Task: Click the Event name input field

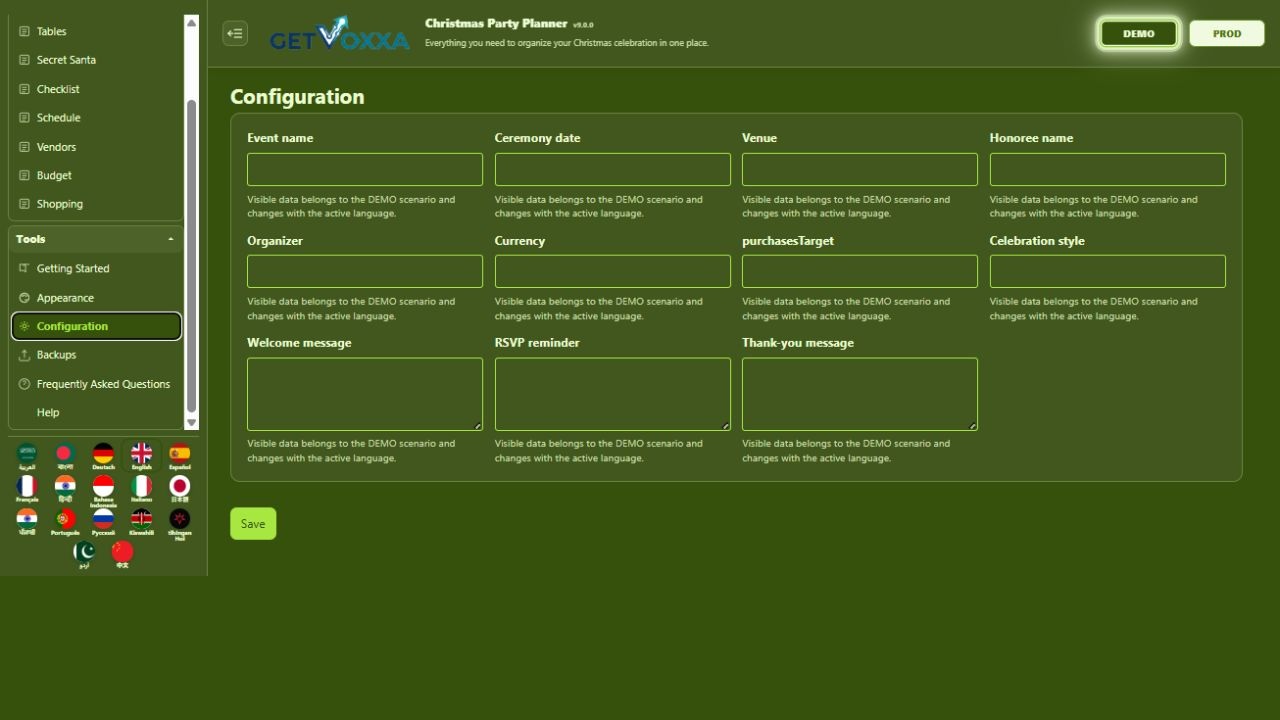Action: click(365, 169)
